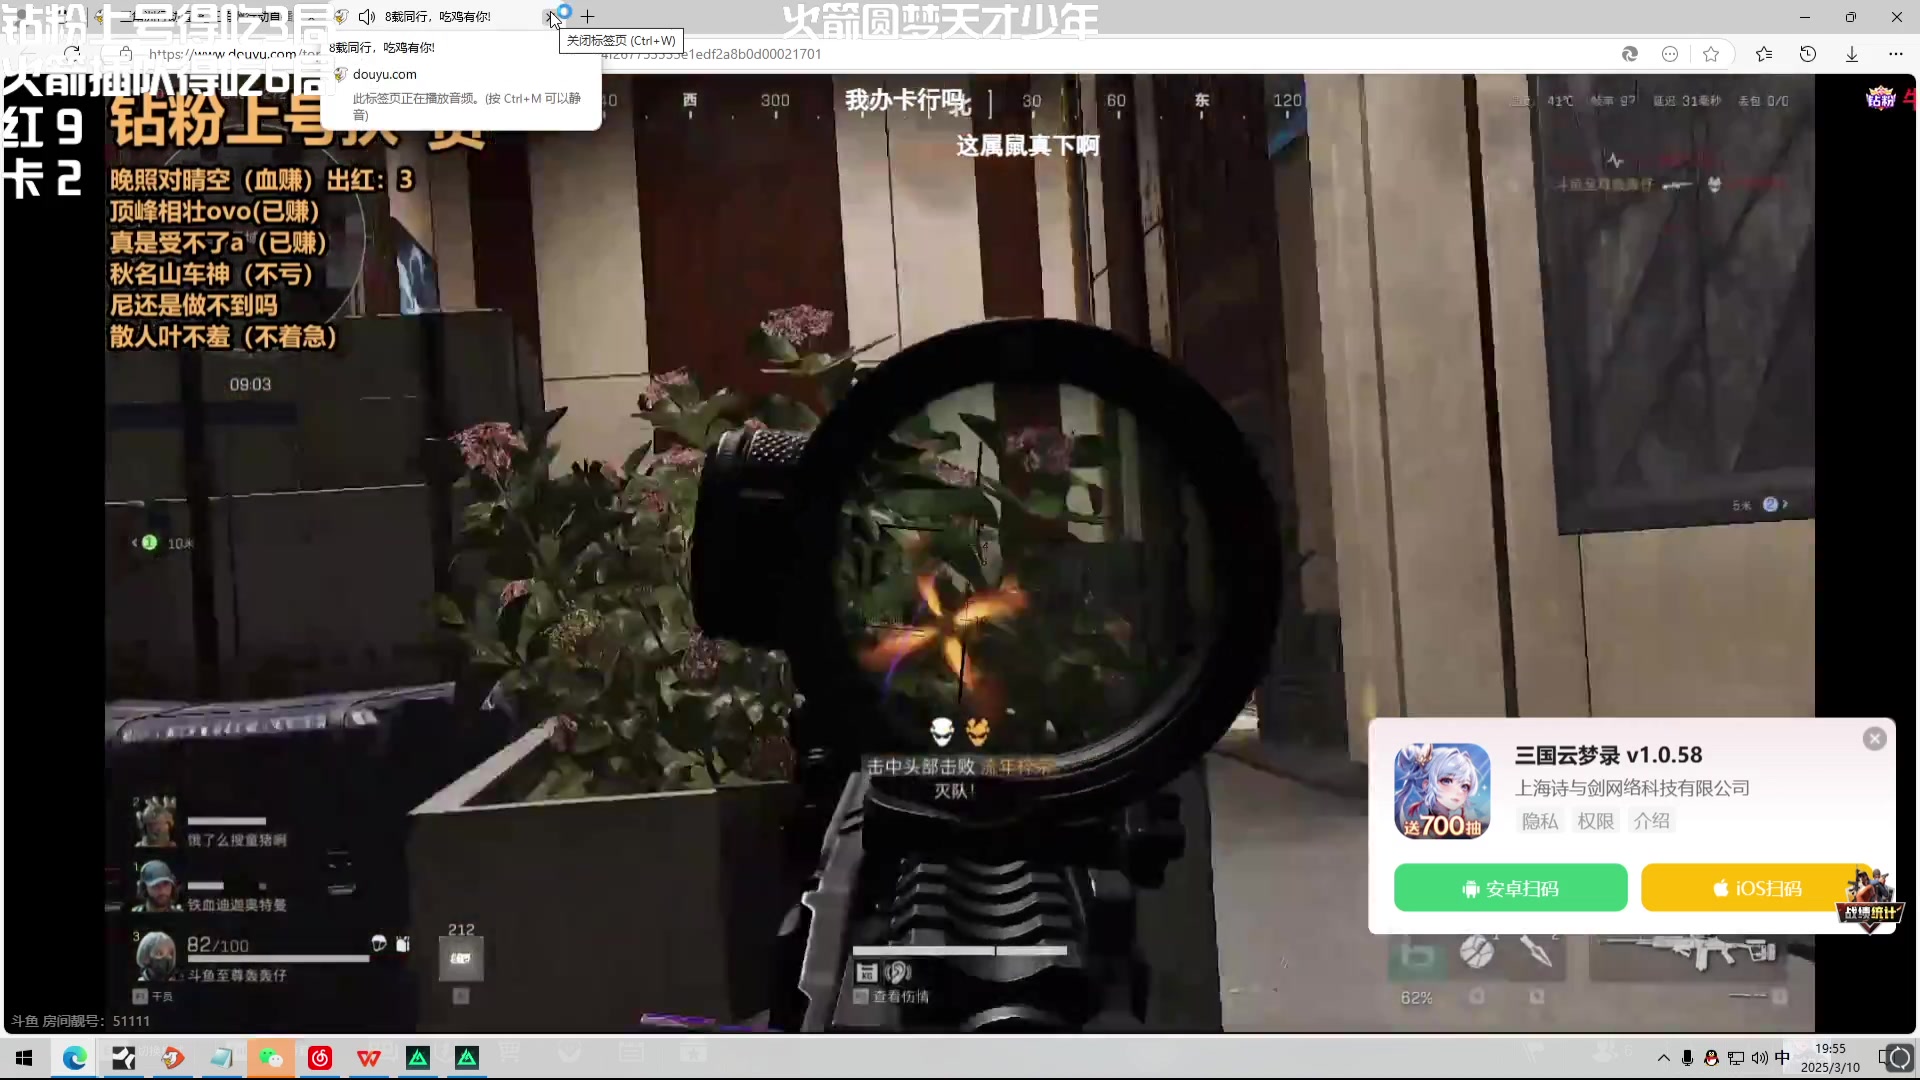Mute the tab with the speaker icon
1920x1080 pixels.
coord(367,17)
